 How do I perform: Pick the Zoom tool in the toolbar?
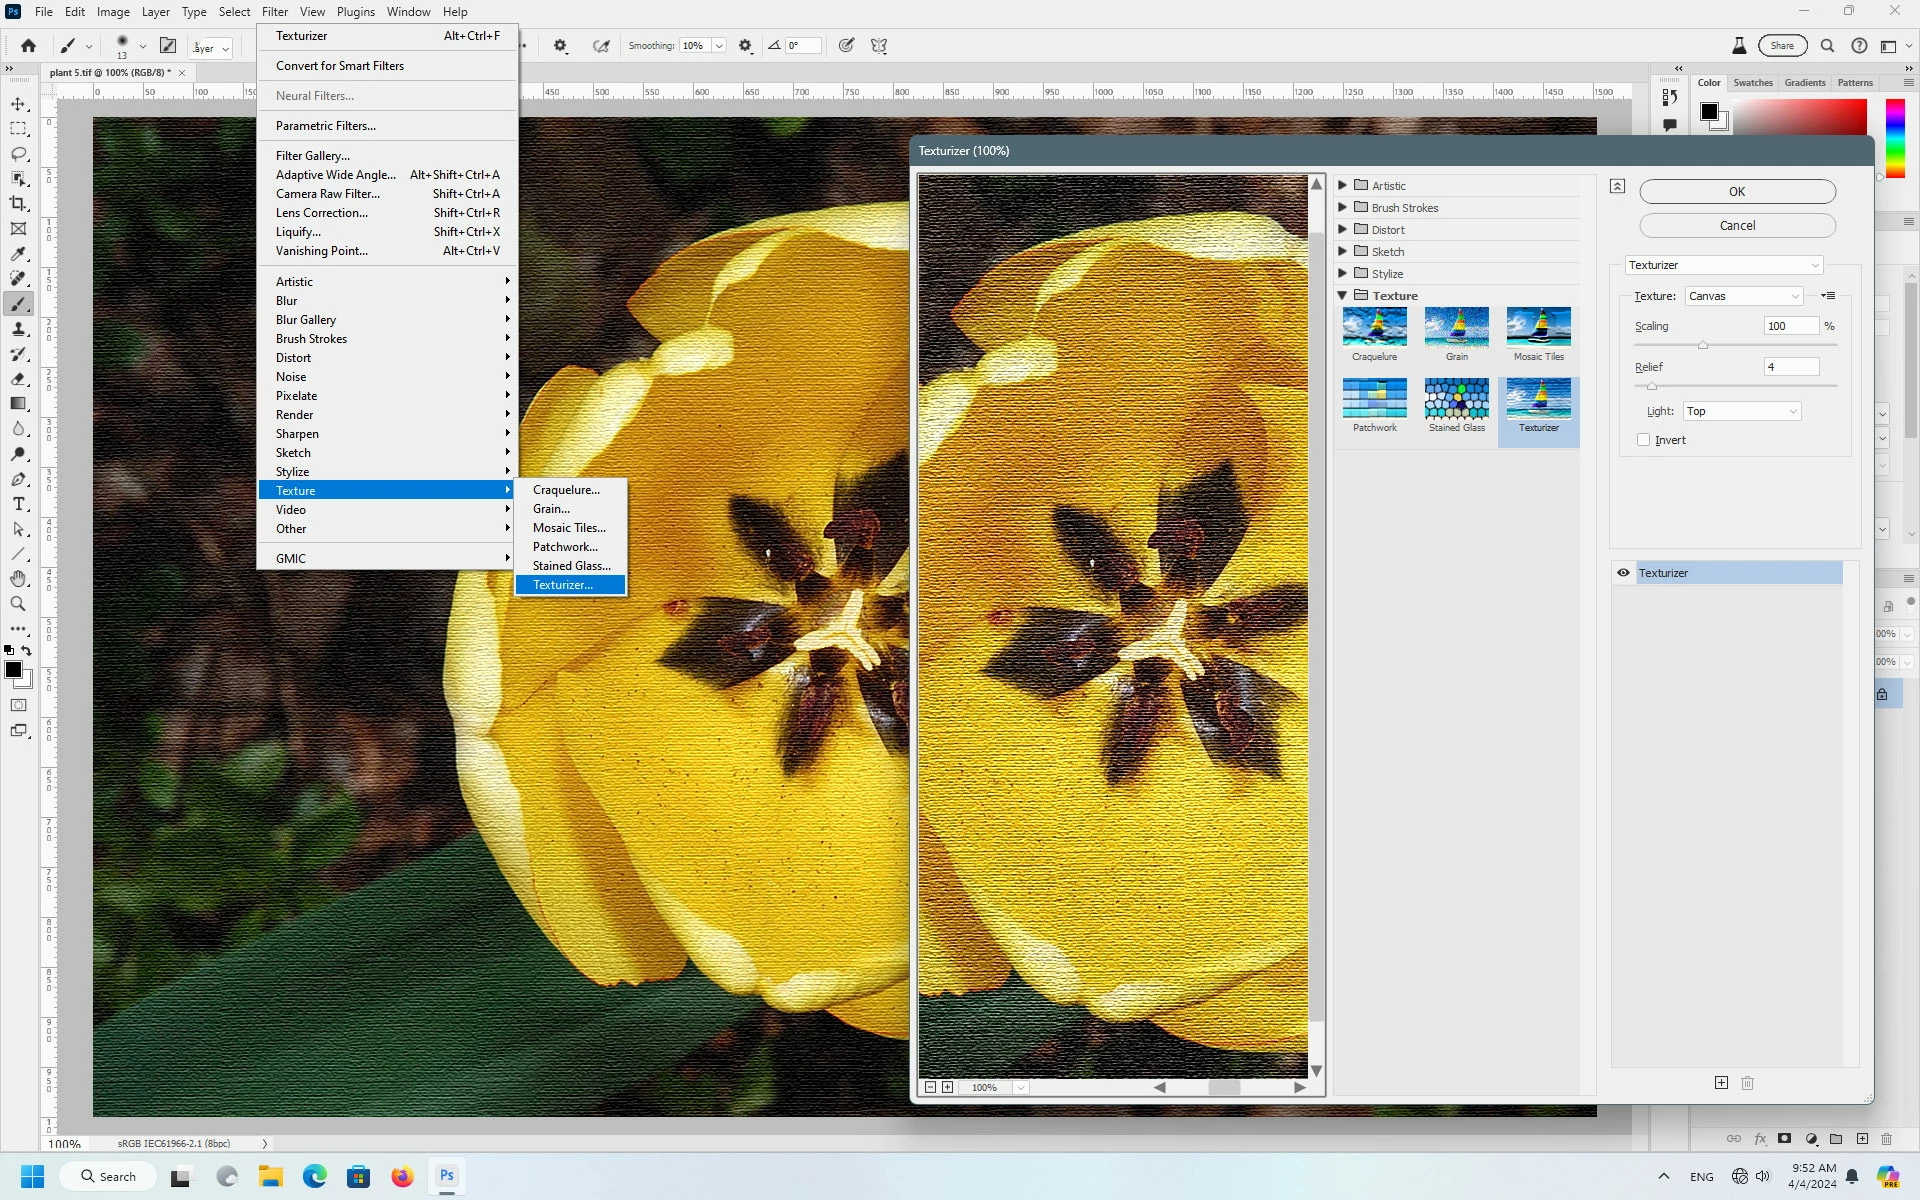18,604
